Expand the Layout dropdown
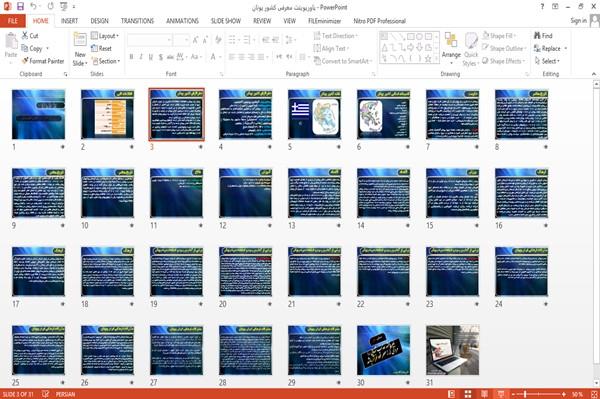Viewport: 600px width, 399px height. pyautogui.click(x=105, y=36)
